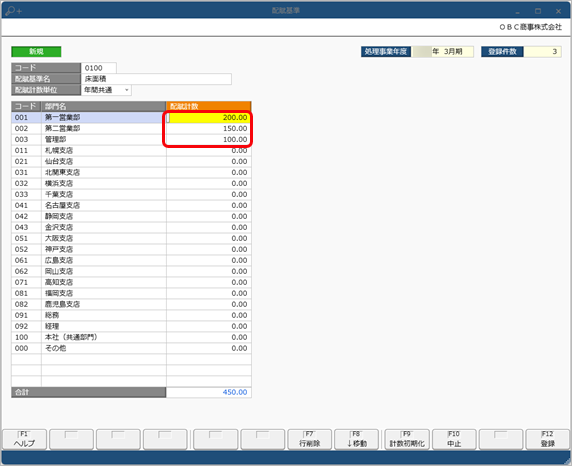The height and width of the screenshot is (466, 572).
Task: Open the 配賦計数単位 dropdown arrow
Action: coord(127,90)
